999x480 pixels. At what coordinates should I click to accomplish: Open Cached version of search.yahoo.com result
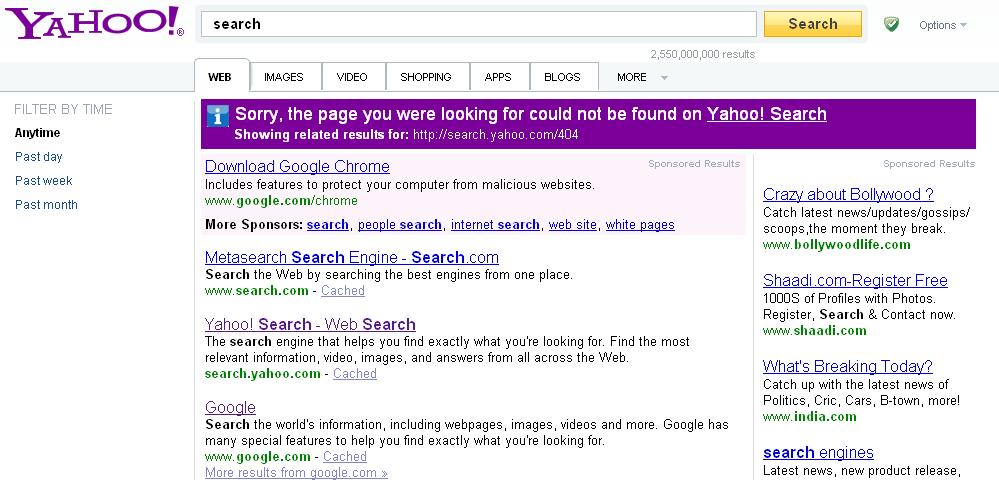tap(355, 374)
